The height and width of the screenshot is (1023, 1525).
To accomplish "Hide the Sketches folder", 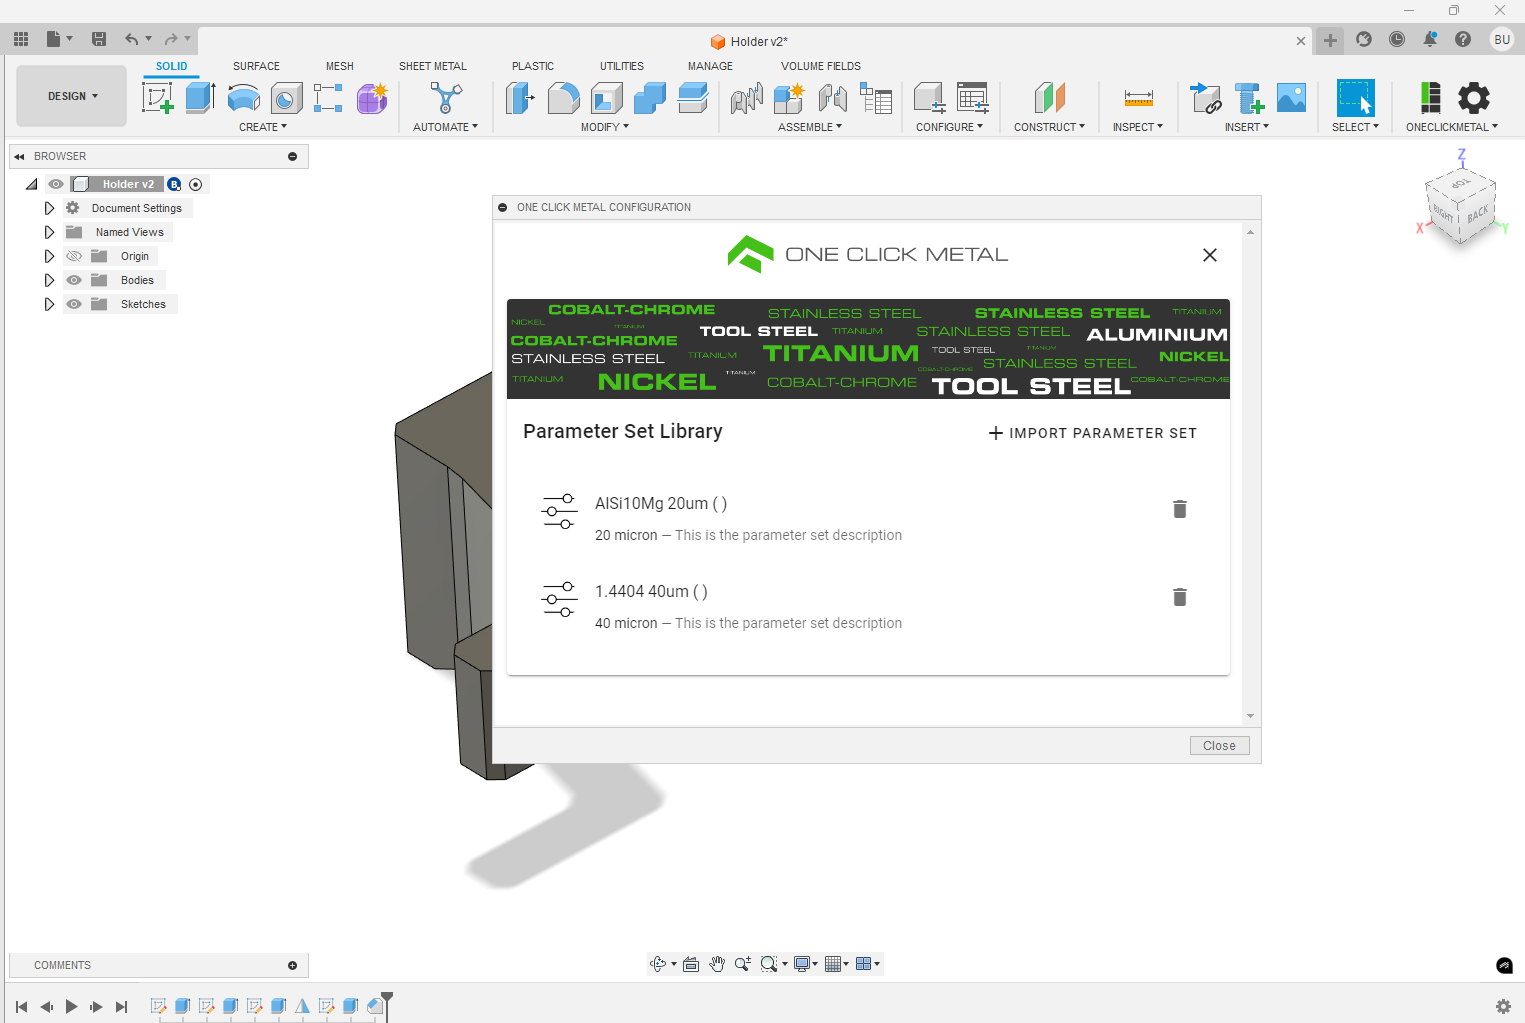I will click(74, 304).
